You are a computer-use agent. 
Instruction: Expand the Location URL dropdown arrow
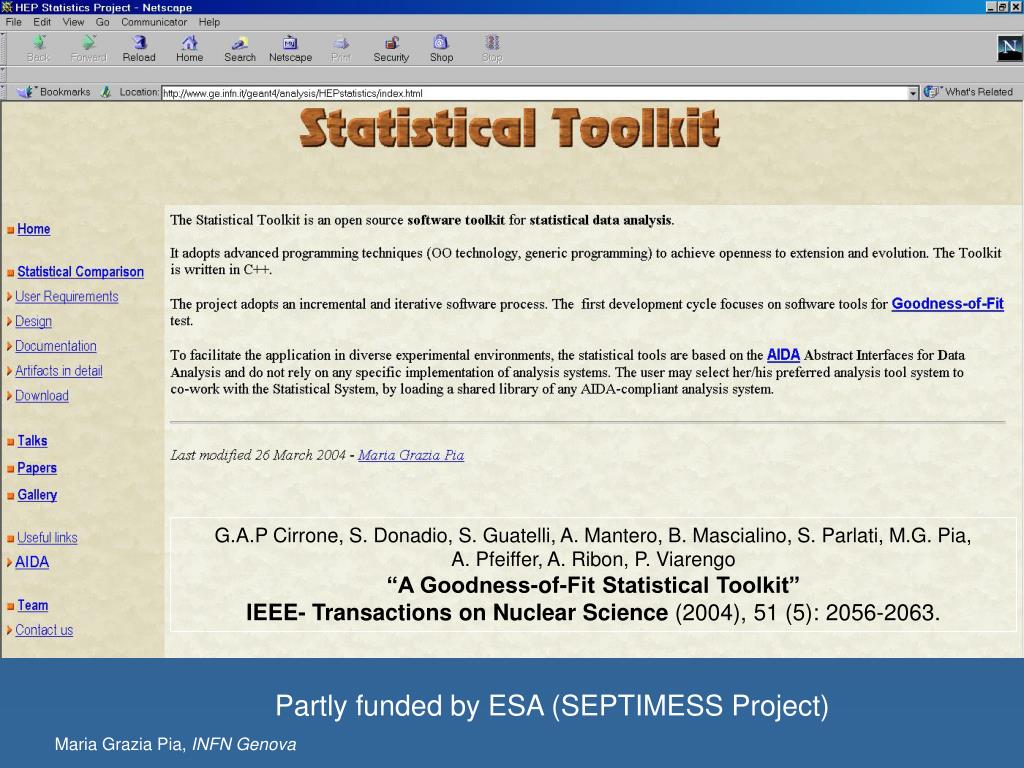(913, 93)
